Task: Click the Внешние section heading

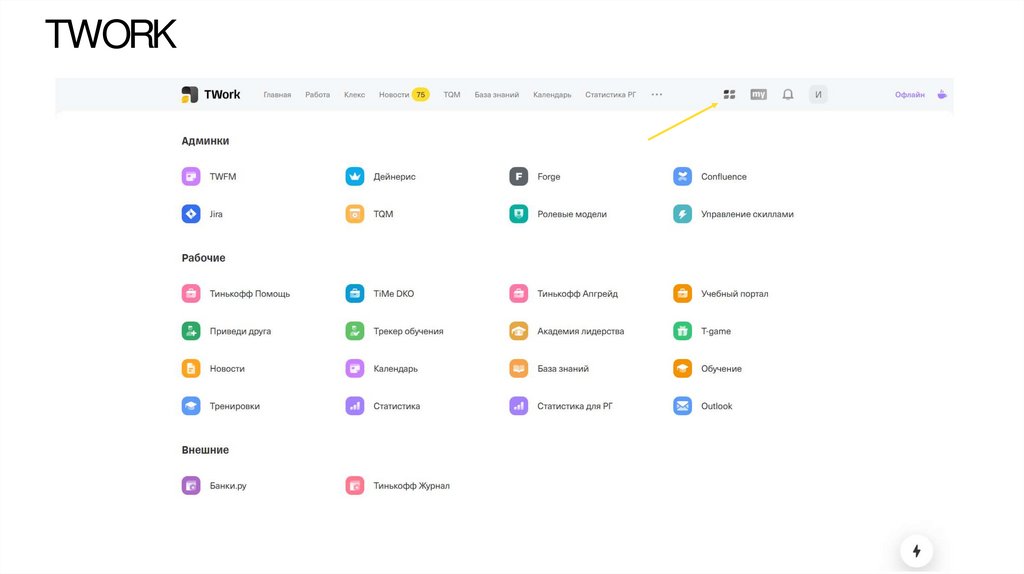Action: [x=205, y=449]
